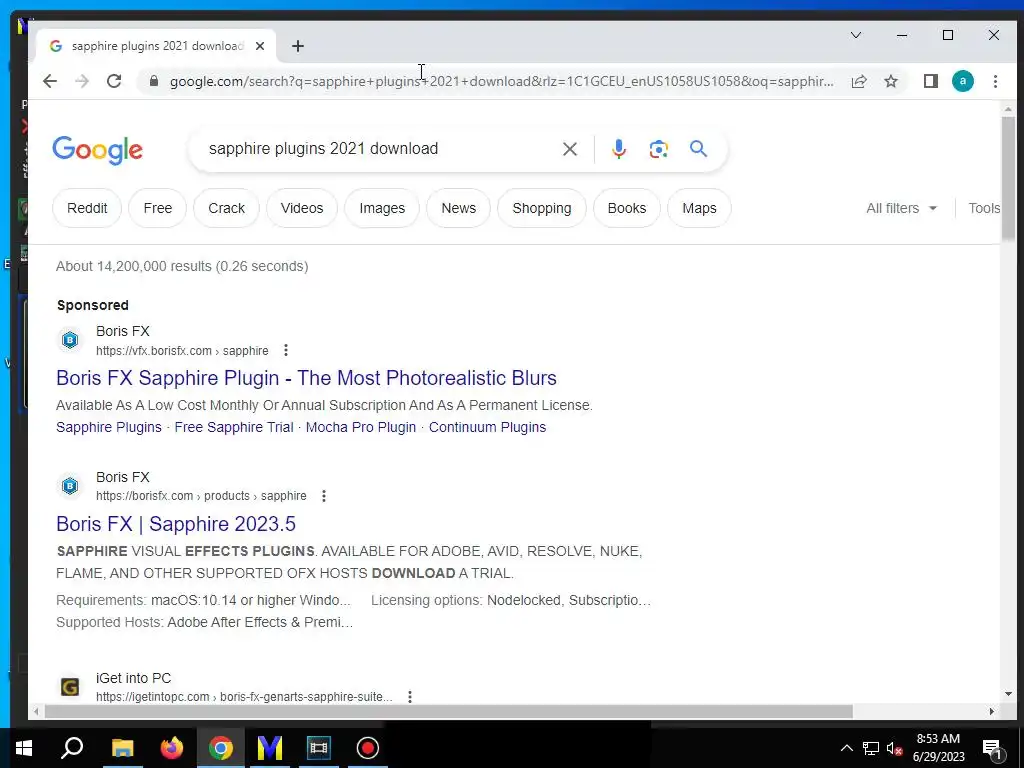Click the scroll right arrow
The image size is (1024, 768).
(992, 711)
